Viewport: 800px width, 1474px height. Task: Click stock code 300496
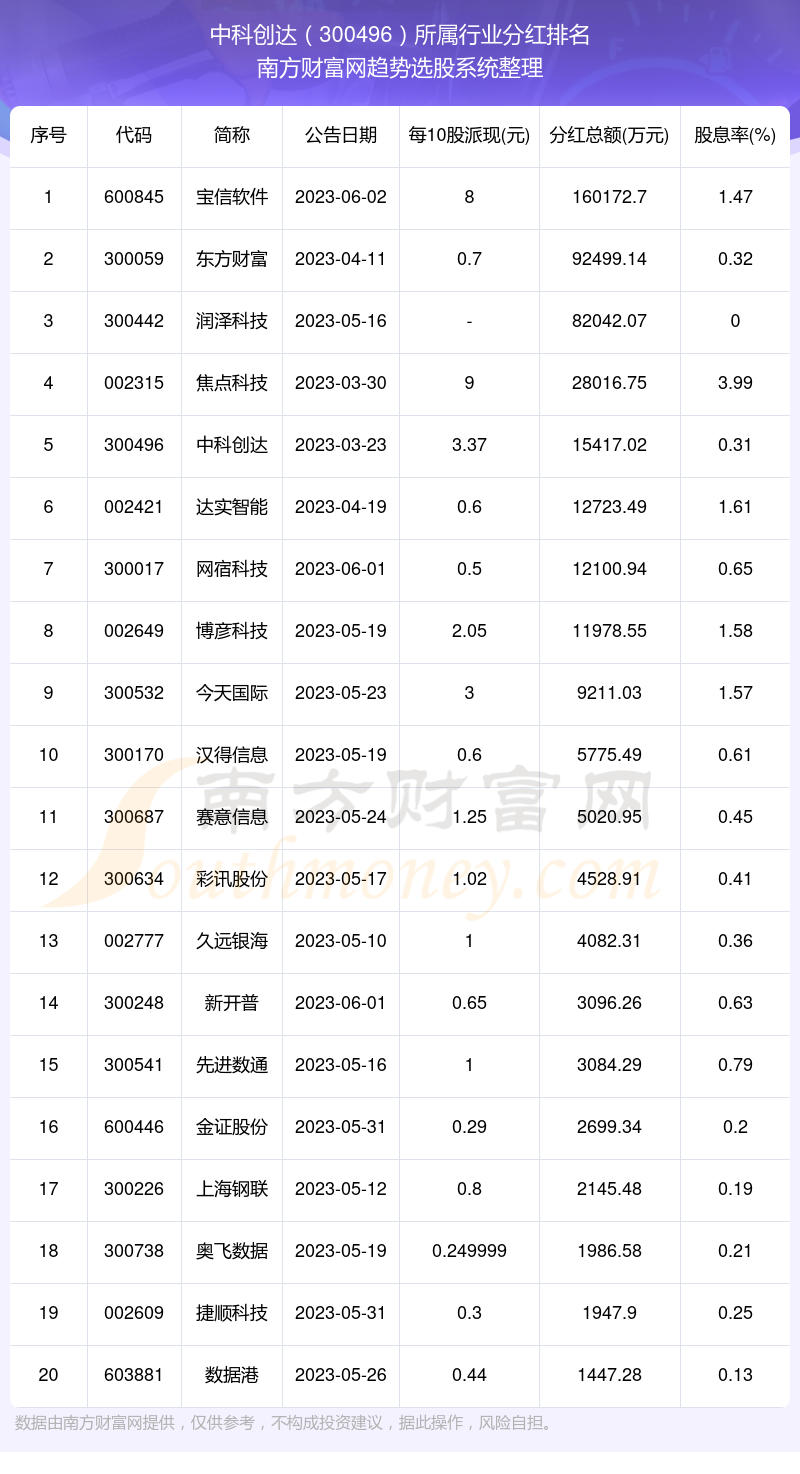click(134, 445)
